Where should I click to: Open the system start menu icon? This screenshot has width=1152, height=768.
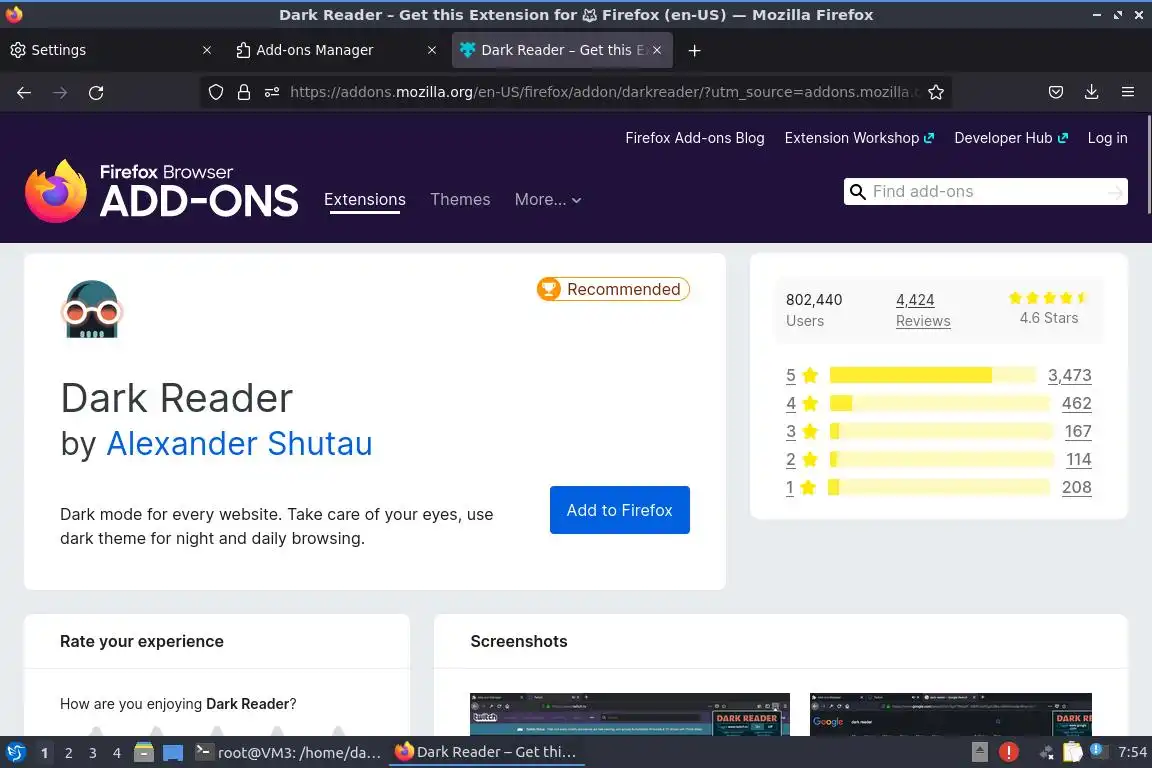click(16, 752)
